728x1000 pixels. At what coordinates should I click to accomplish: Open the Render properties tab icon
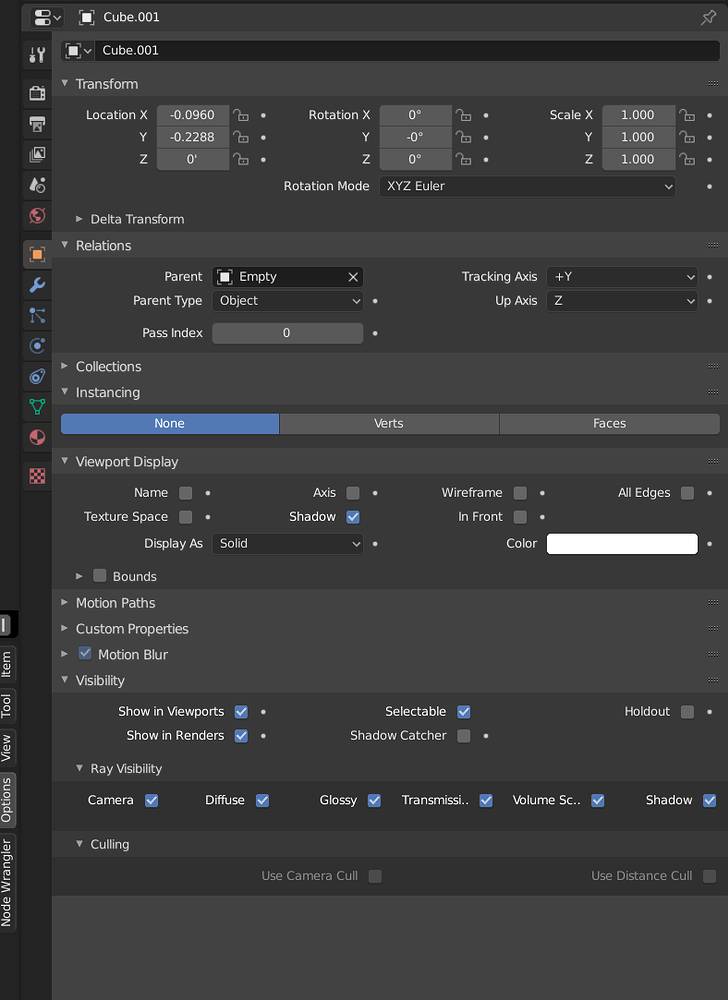37,93
